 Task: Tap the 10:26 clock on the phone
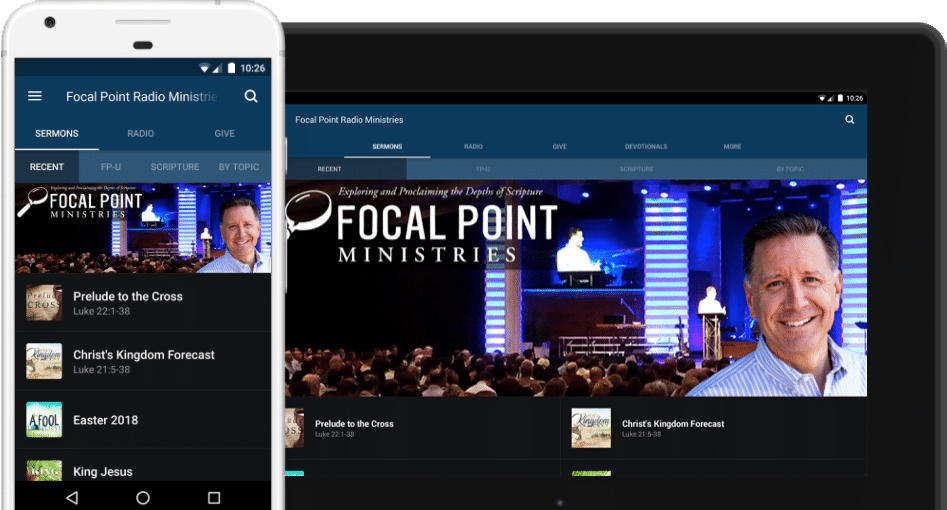pyautogui.click(x=252, y=68)
